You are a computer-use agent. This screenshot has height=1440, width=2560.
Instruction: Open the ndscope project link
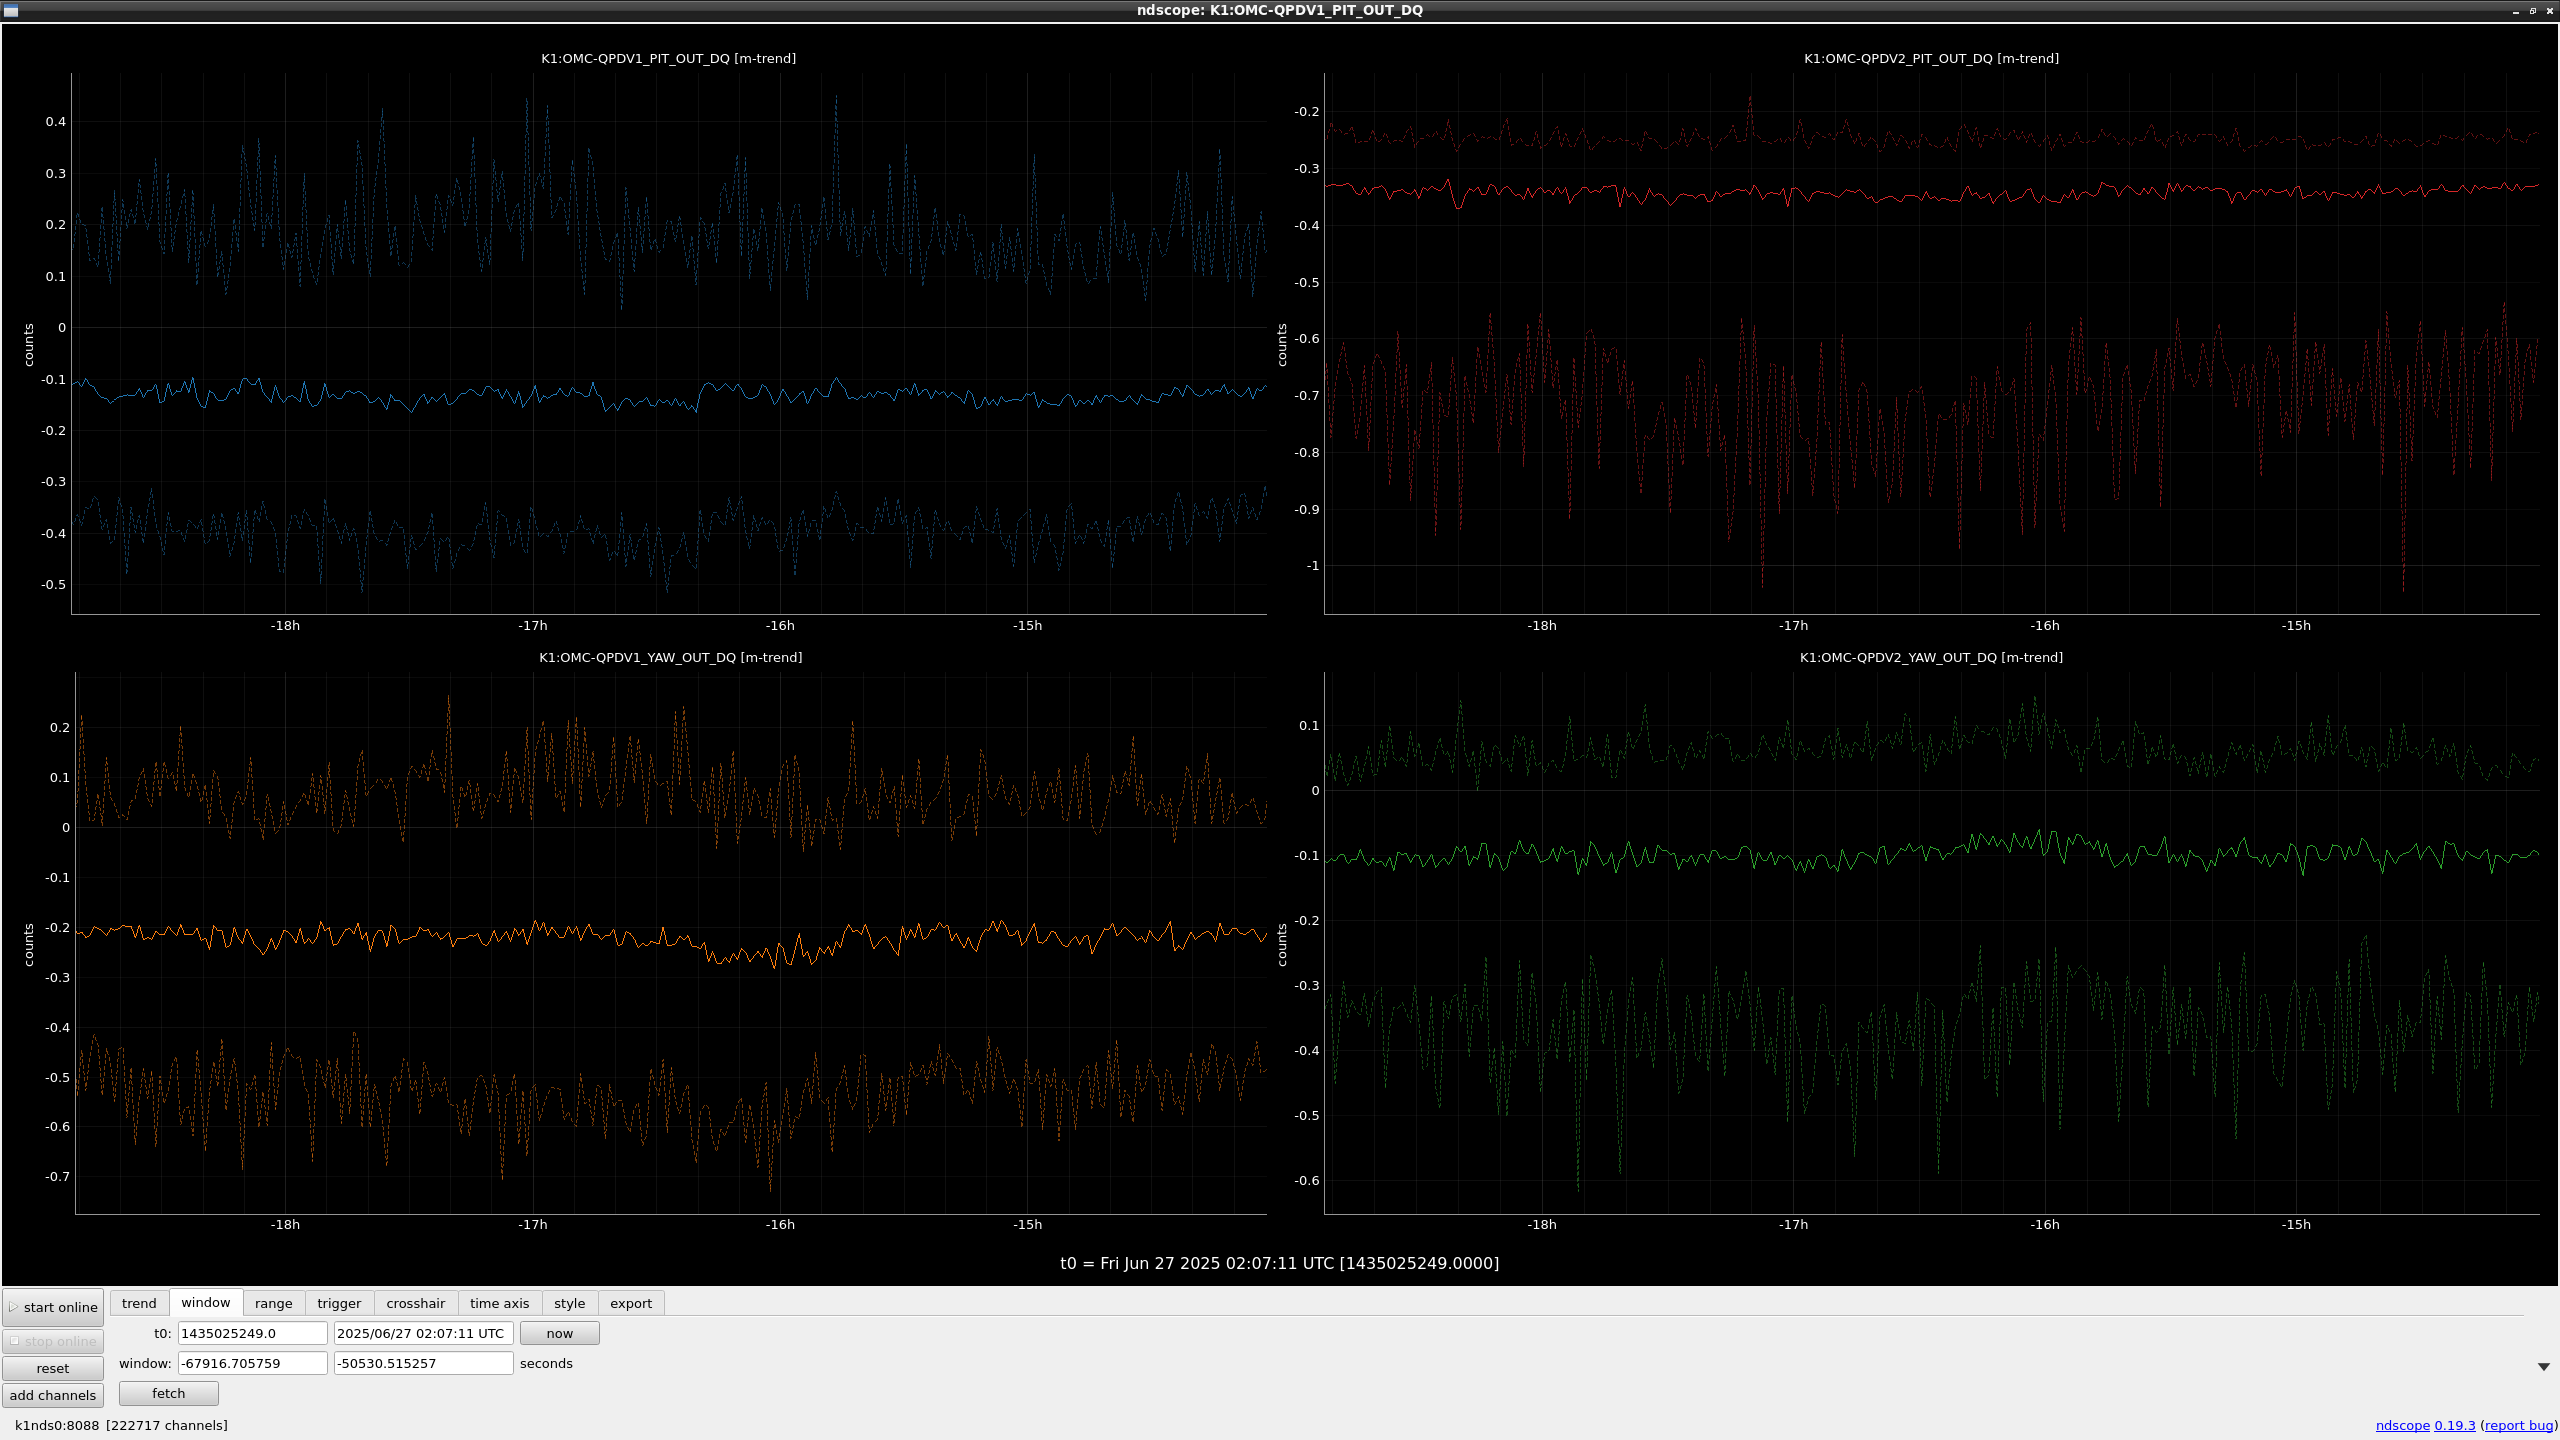coord(2402,1425)
